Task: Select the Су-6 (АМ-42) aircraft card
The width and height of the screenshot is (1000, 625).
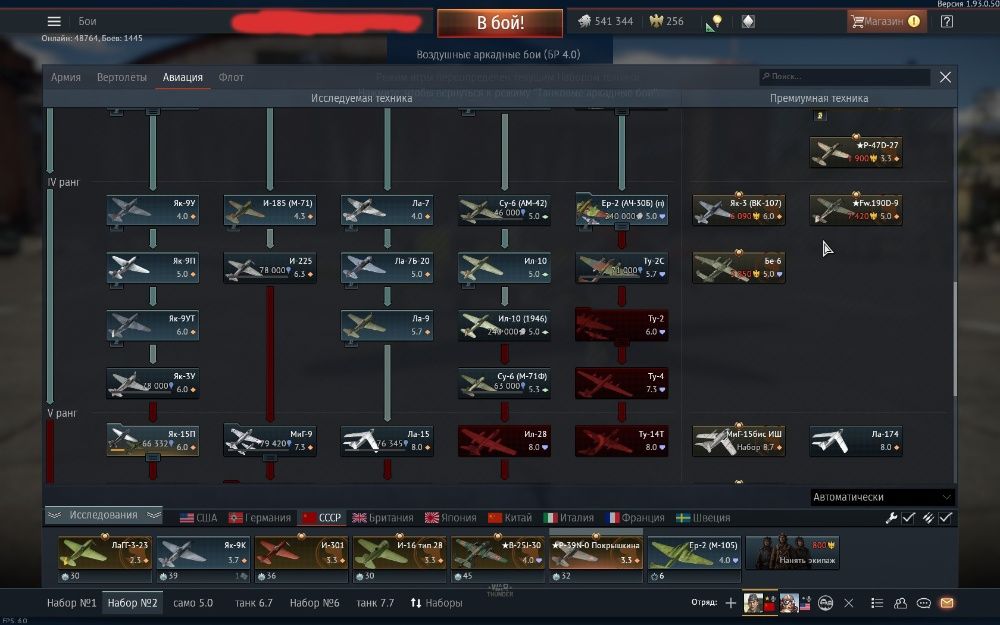Action: (504, 210)
